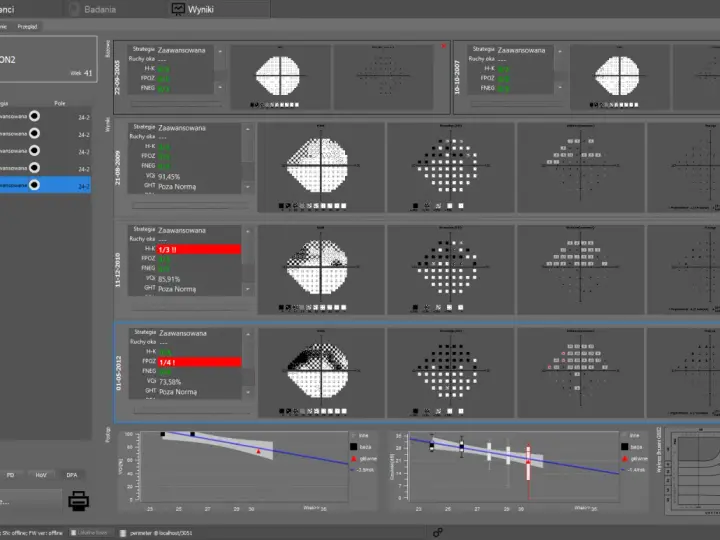Open grayscale field map of 01-05-2012 exam
Image resolution: width=720 pixels, height=540 pixels.
(321, 371)
